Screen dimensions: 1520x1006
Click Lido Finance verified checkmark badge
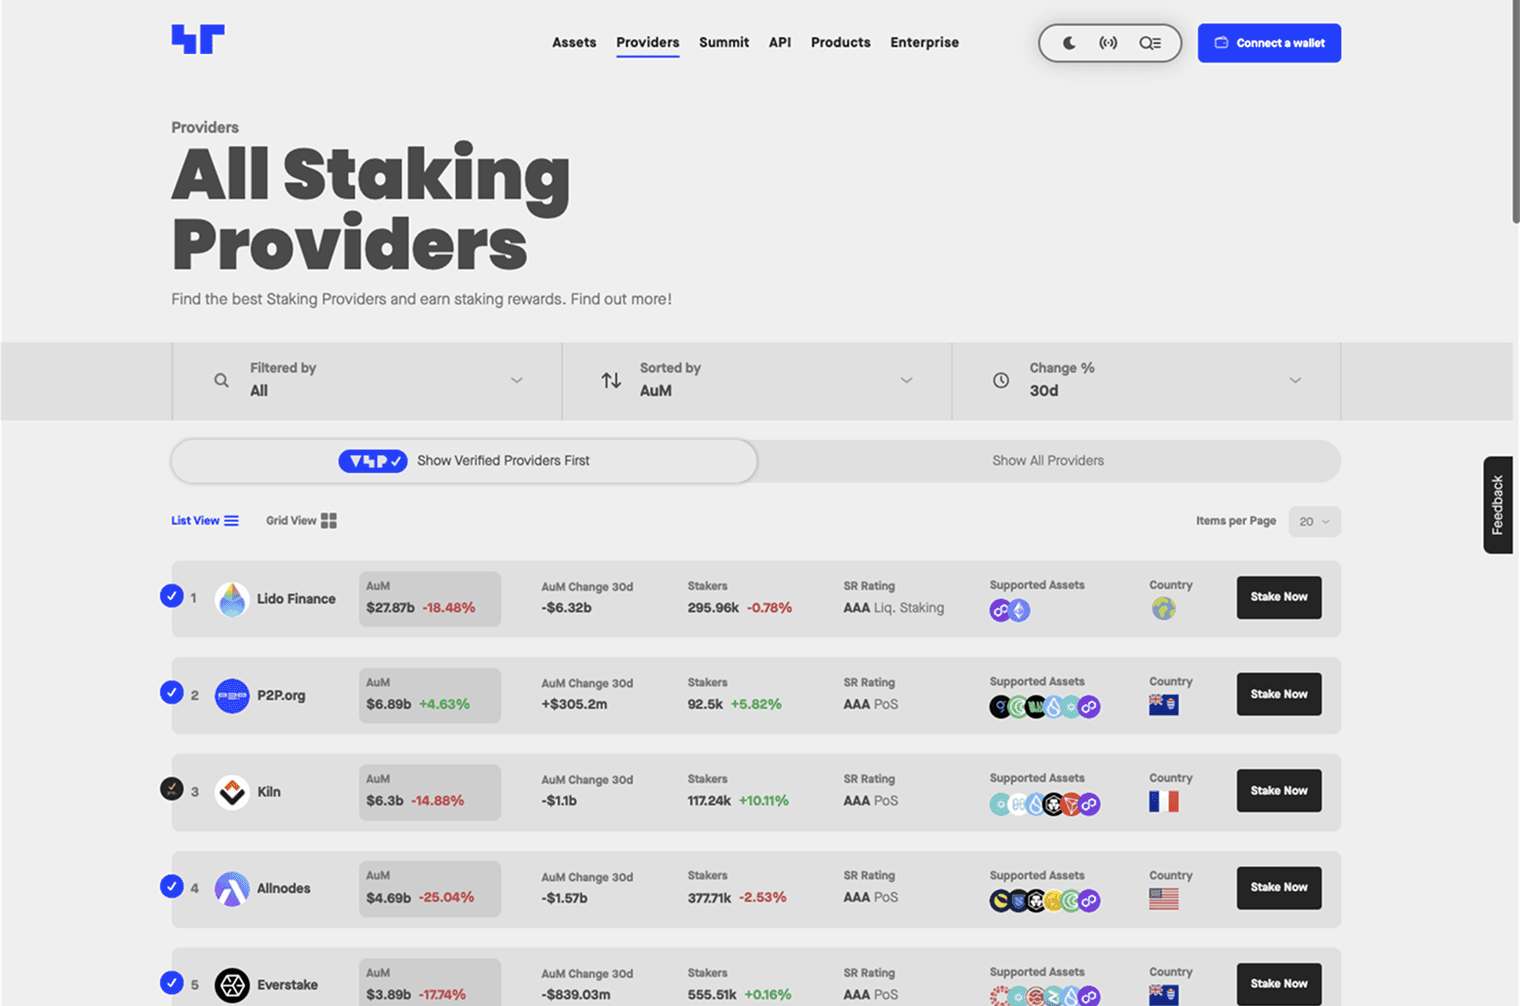click(172, 596)
